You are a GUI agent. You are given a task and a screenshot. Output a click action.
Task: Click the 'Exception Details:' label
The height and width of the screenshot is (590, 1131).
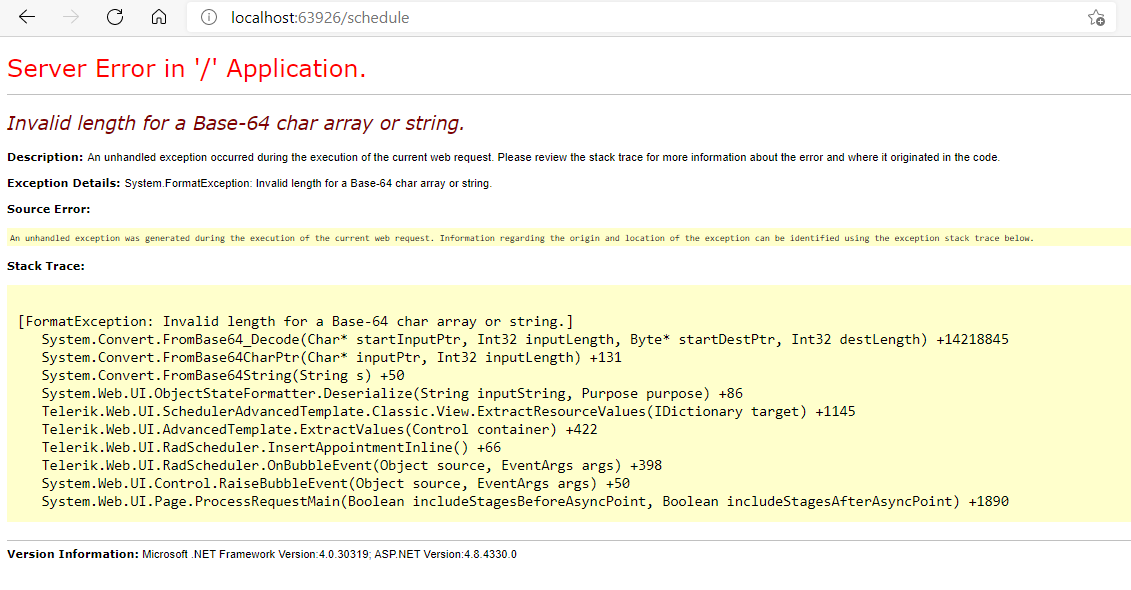point(63,183)
